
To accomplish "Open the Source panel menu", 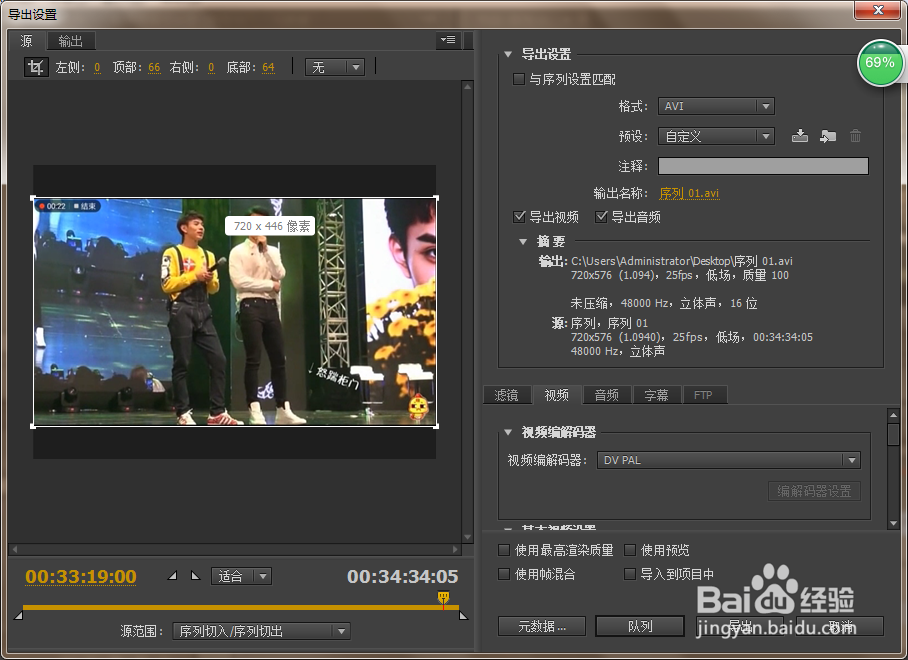I will coord(447,40).
